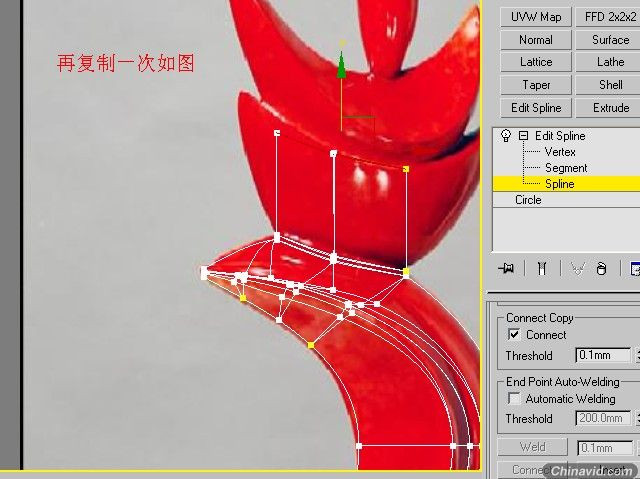The width and height of the screenshot is (640, 479).
Task: Collapse the Edit Spline tree node
Action: (523, 136)
